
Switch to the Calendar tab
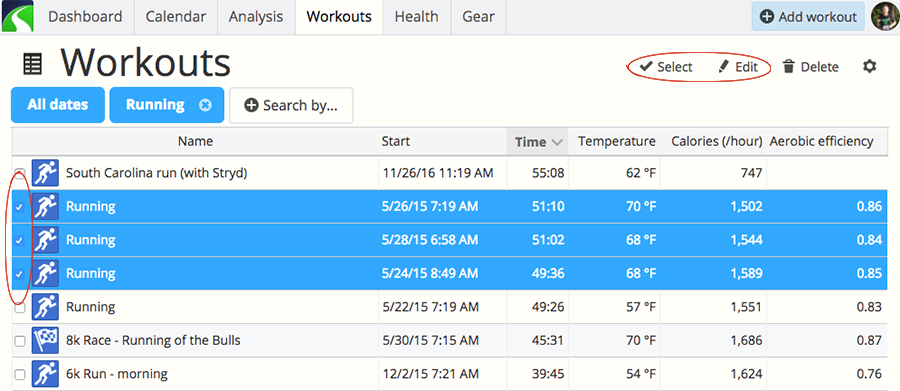point(176,17)
